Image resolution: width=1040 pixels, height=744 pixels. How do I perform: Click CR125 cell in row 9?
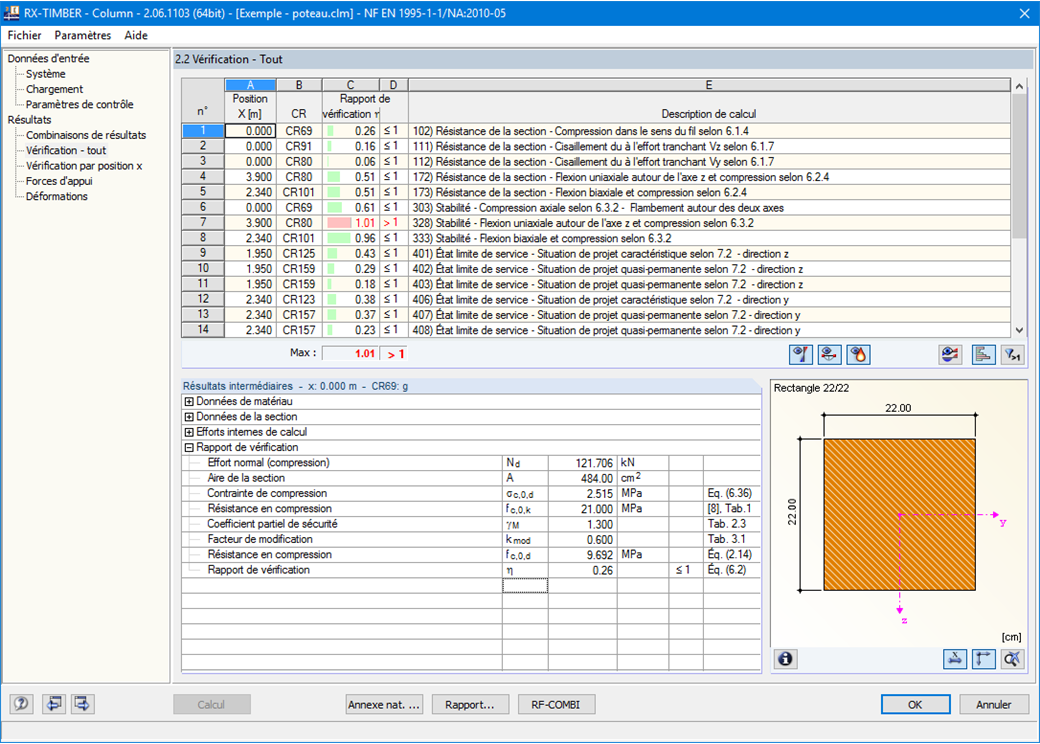(x=299, y=253)
